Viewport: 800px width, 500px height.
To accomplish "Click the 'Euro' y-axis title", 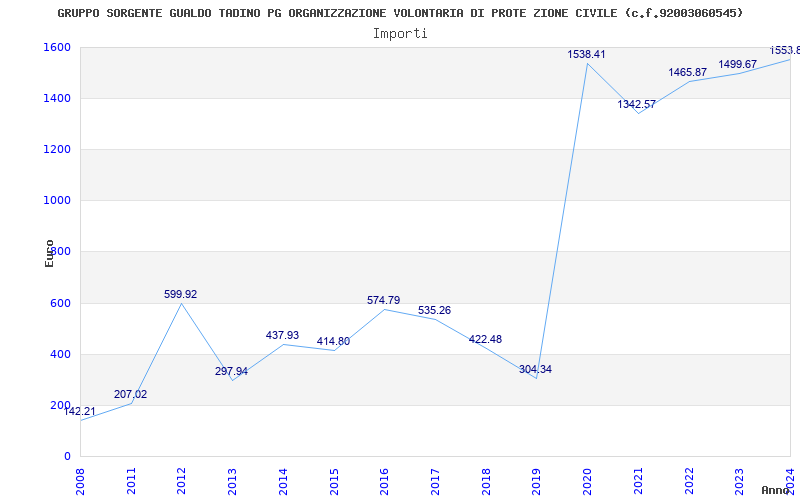I will point(49,254).
